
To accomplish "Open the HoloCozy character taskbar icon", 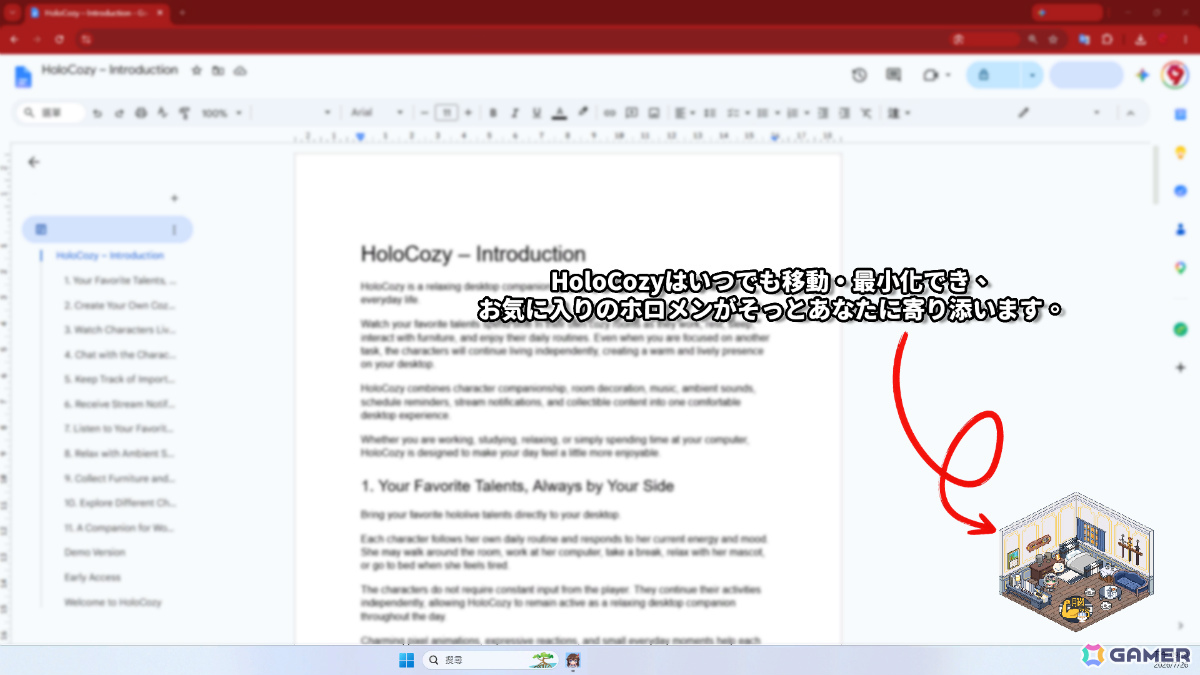I will tap(574, 660).
